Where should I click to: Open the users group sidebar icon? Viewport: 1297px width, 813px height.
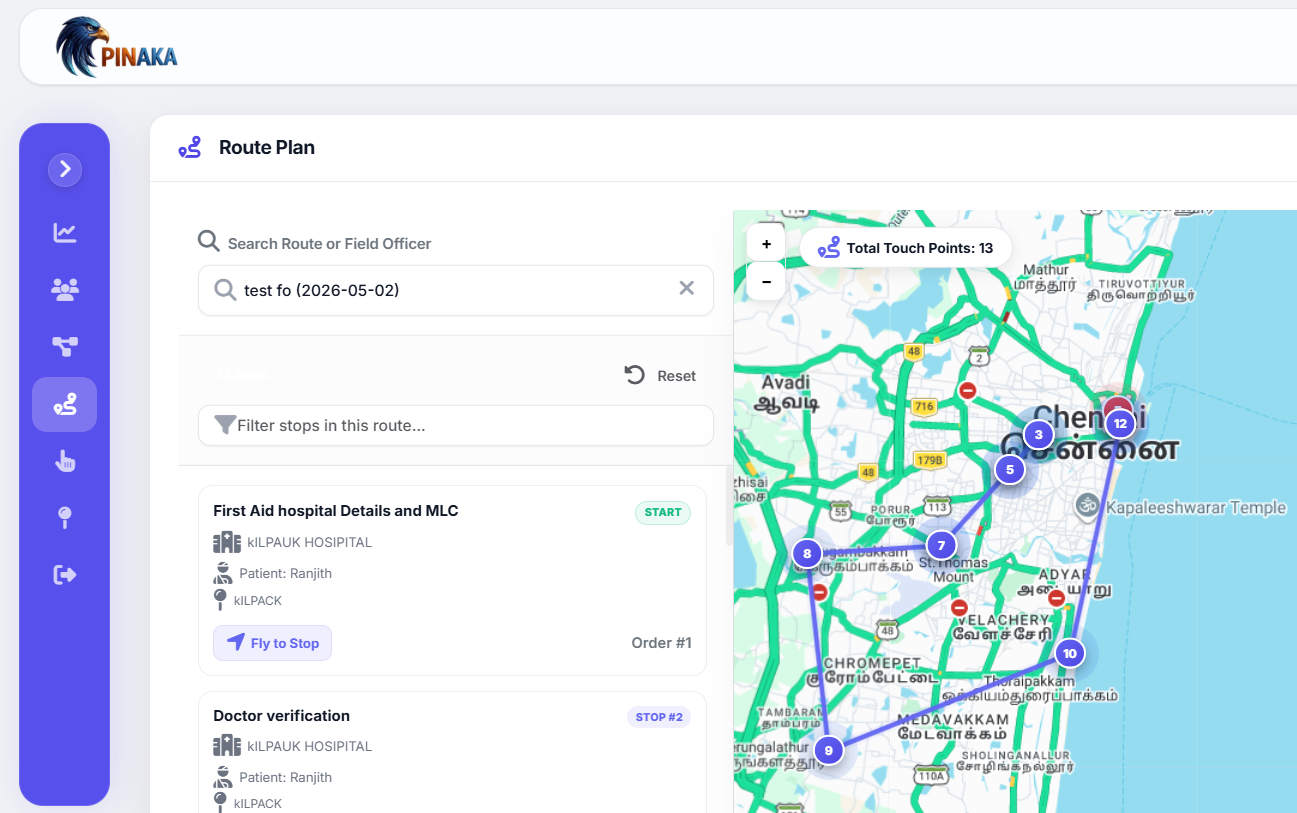[x=65, y=290]
